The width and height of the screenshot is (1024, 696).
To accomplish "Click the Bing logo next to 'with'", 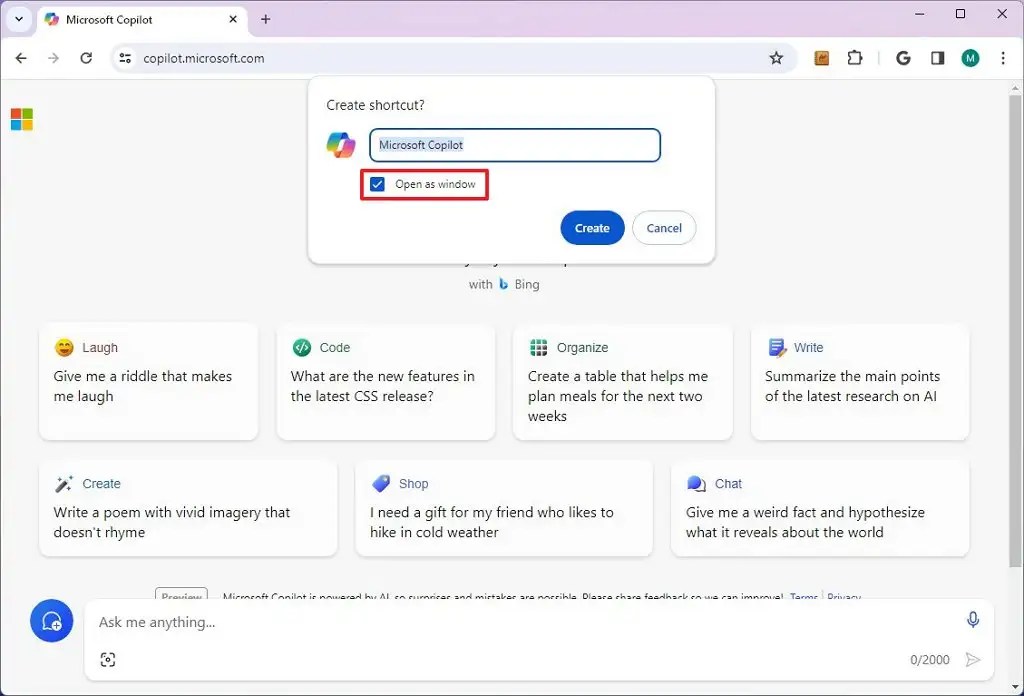I will (504, 284).
